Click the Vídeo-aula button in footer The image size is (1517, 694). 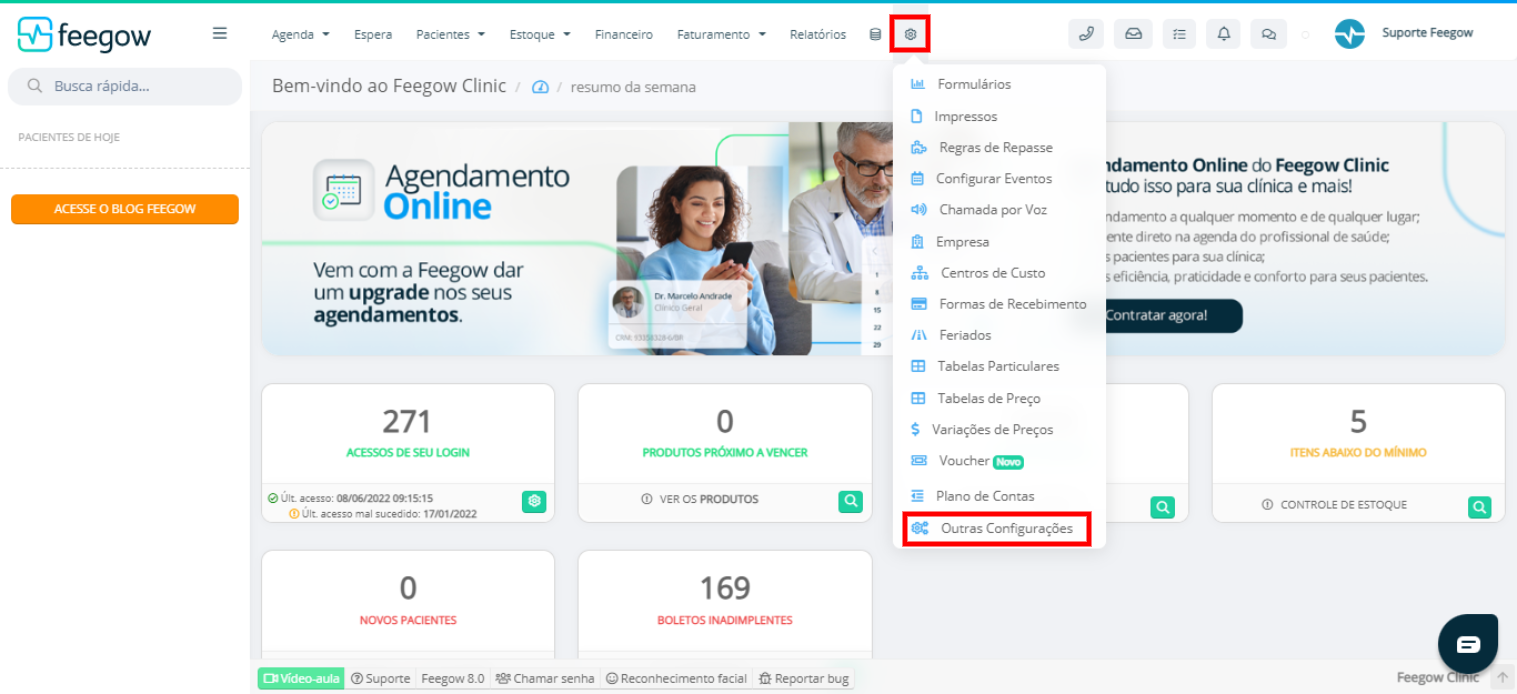(x=301, y=678)
